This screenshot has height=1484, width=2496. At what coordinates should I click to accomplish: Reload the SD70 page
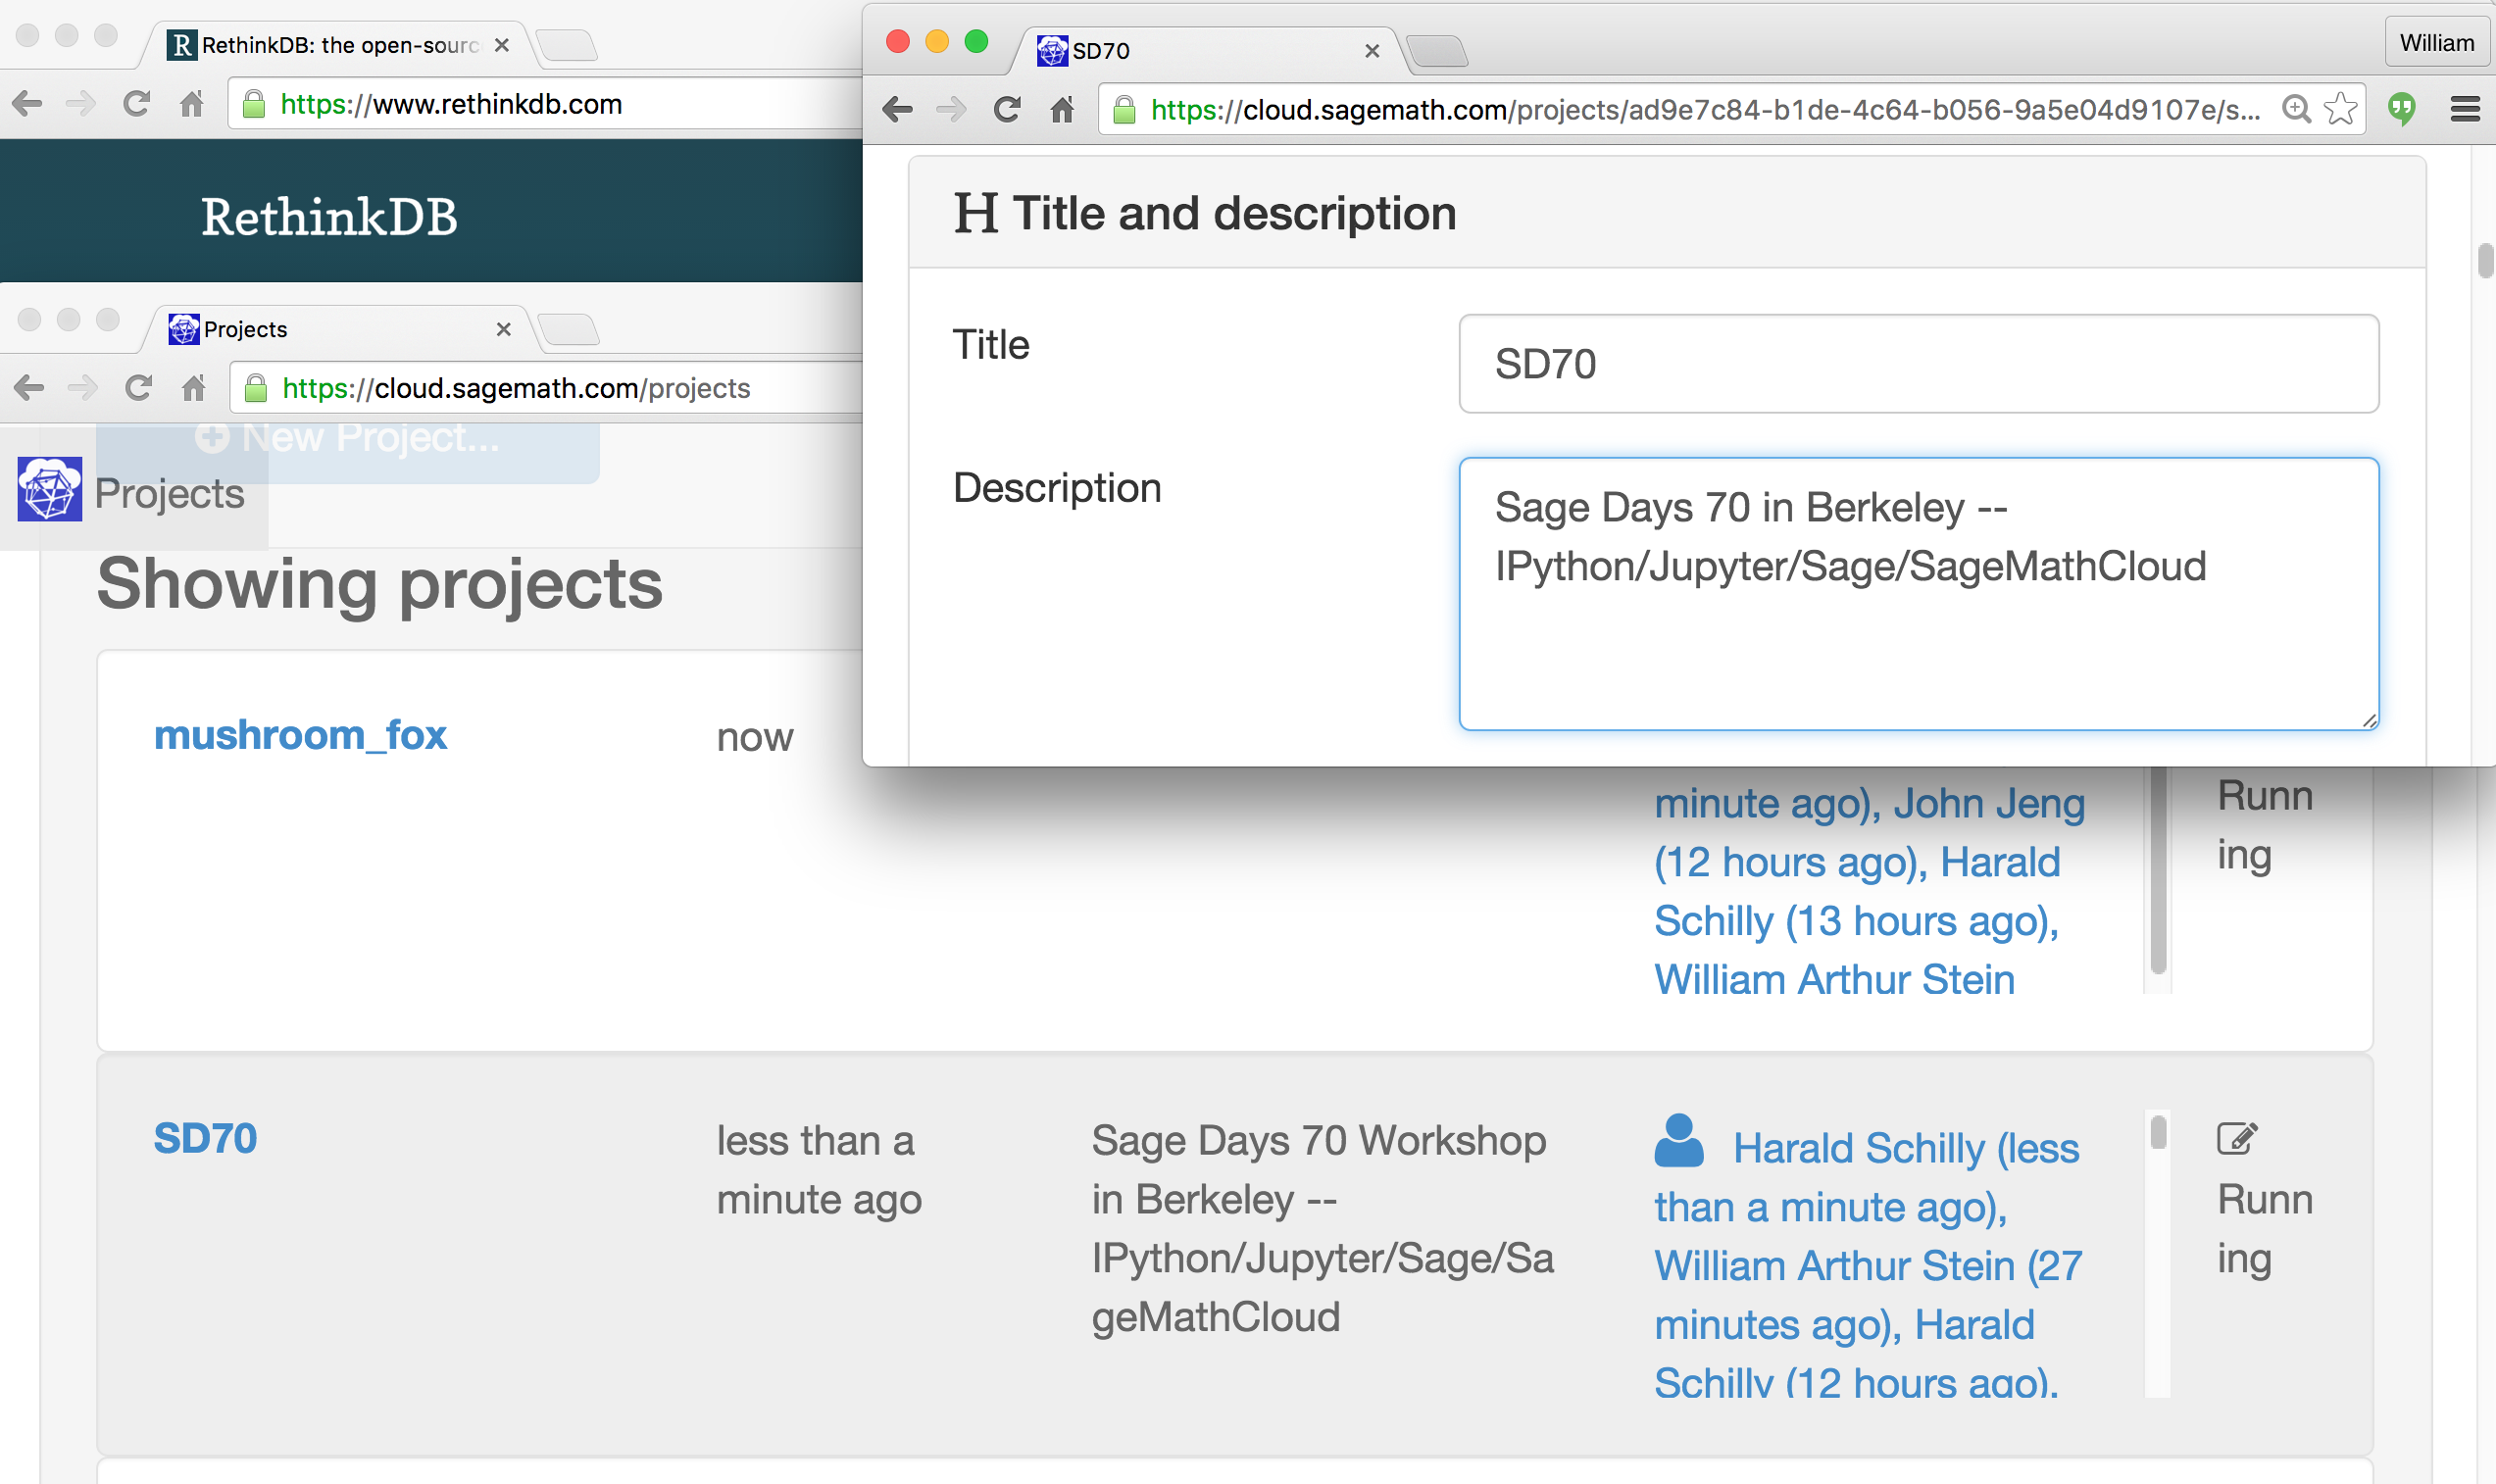coord(1007,109)
